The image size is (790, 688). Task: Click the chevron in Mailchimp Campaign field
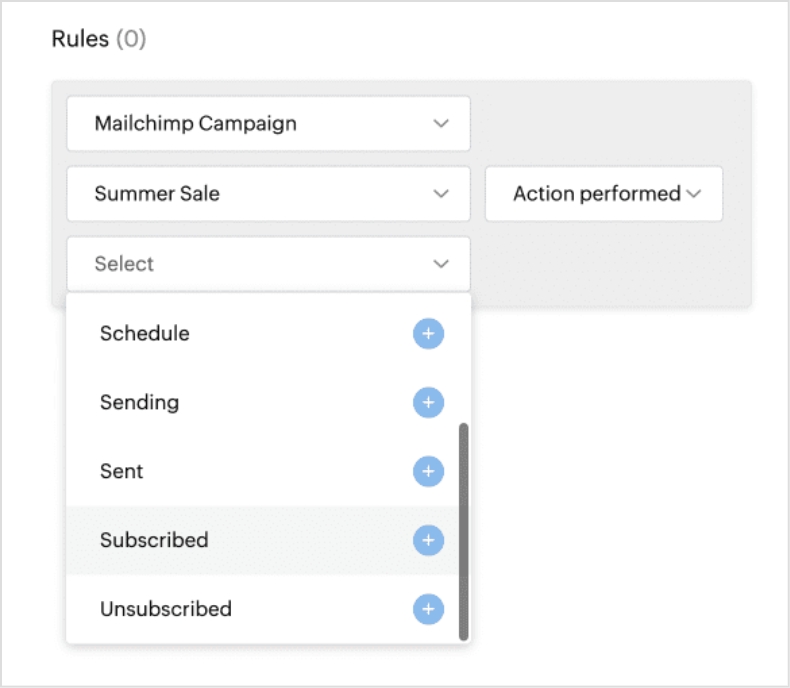(441, 124)
